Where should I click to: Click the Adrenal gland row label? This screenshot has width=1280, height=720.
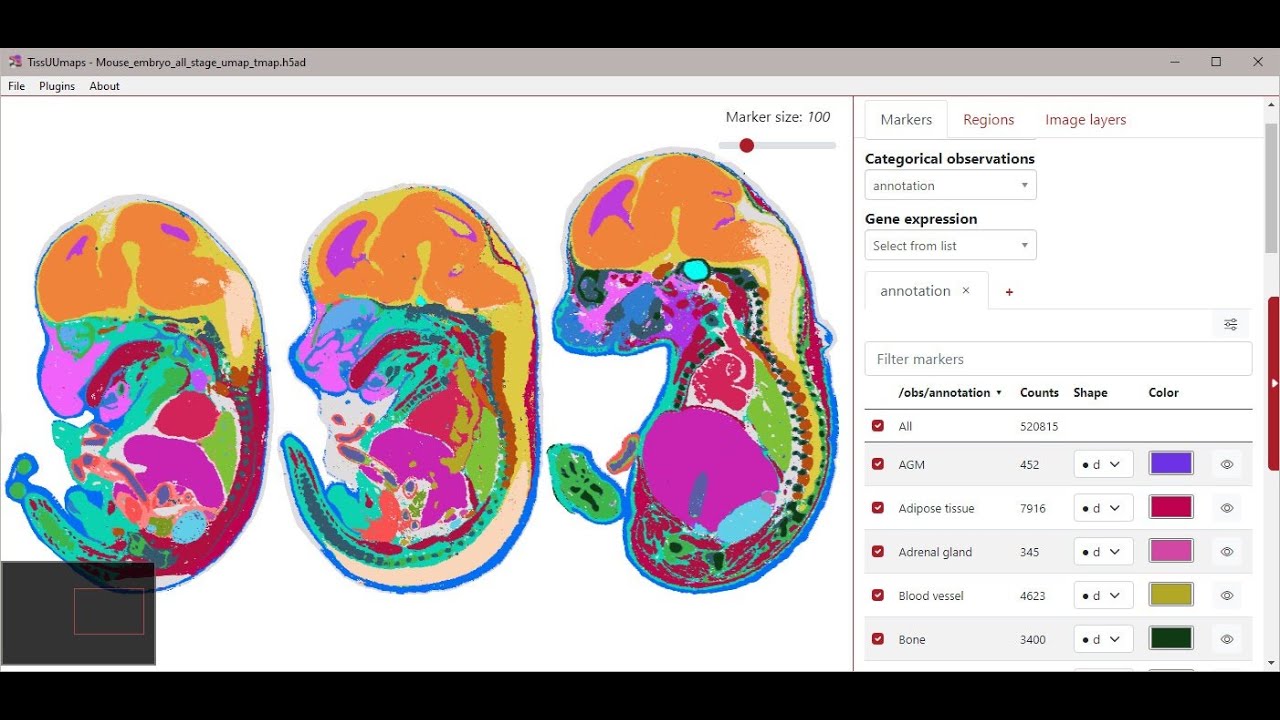tap(935, 552)
